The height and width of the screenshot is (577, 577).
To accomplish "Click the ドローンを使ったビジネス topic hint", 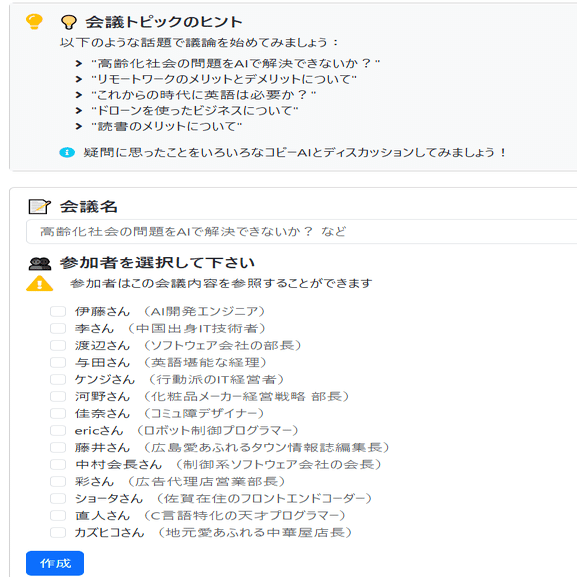I will 195,110.
